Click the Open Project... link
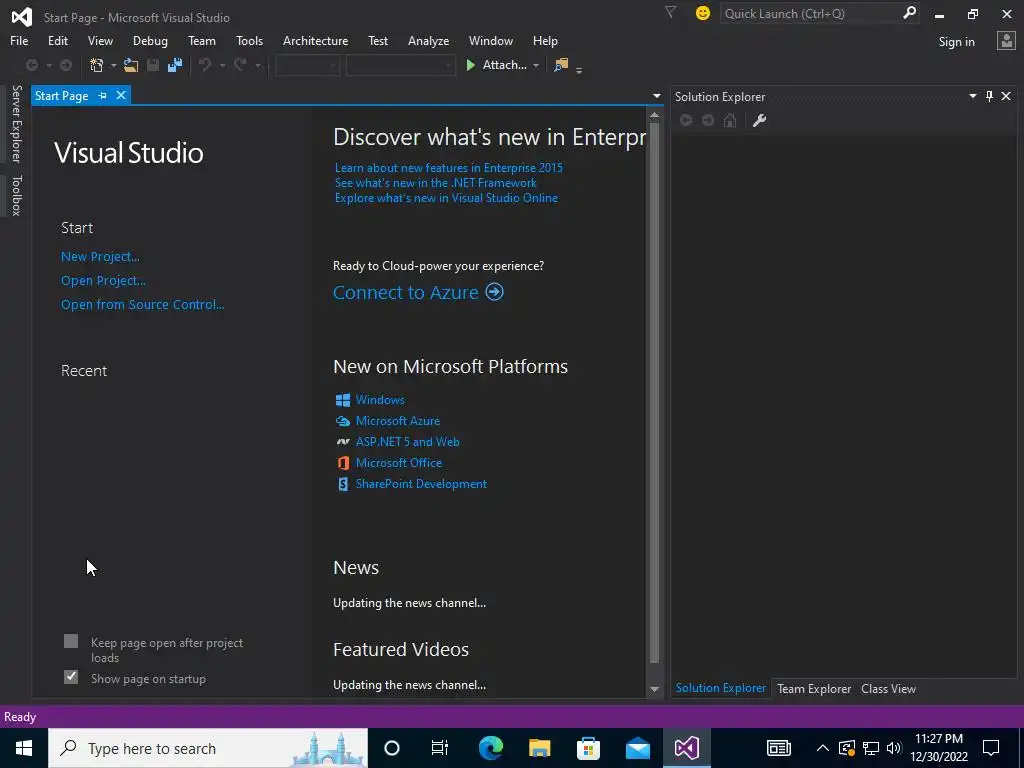Viewport: 1024px width, 768px height. [103, 281]
